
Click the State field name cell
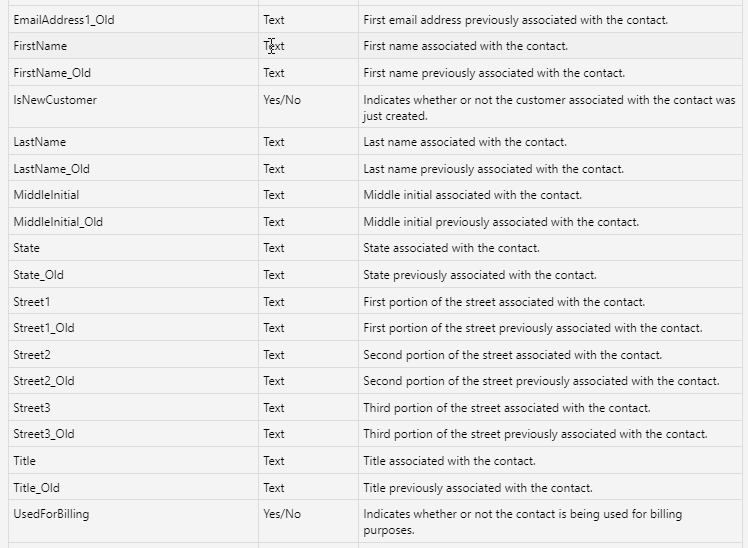click(x=27, y=248)
